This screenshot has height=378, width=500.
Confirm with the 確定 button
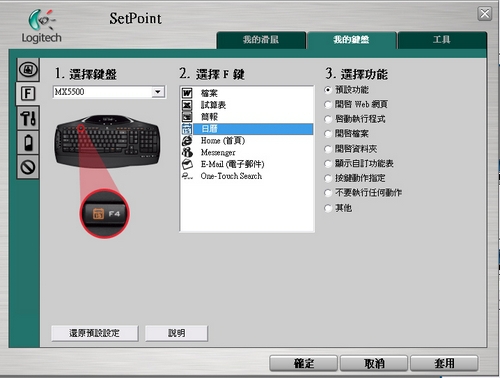pos(303,363)
